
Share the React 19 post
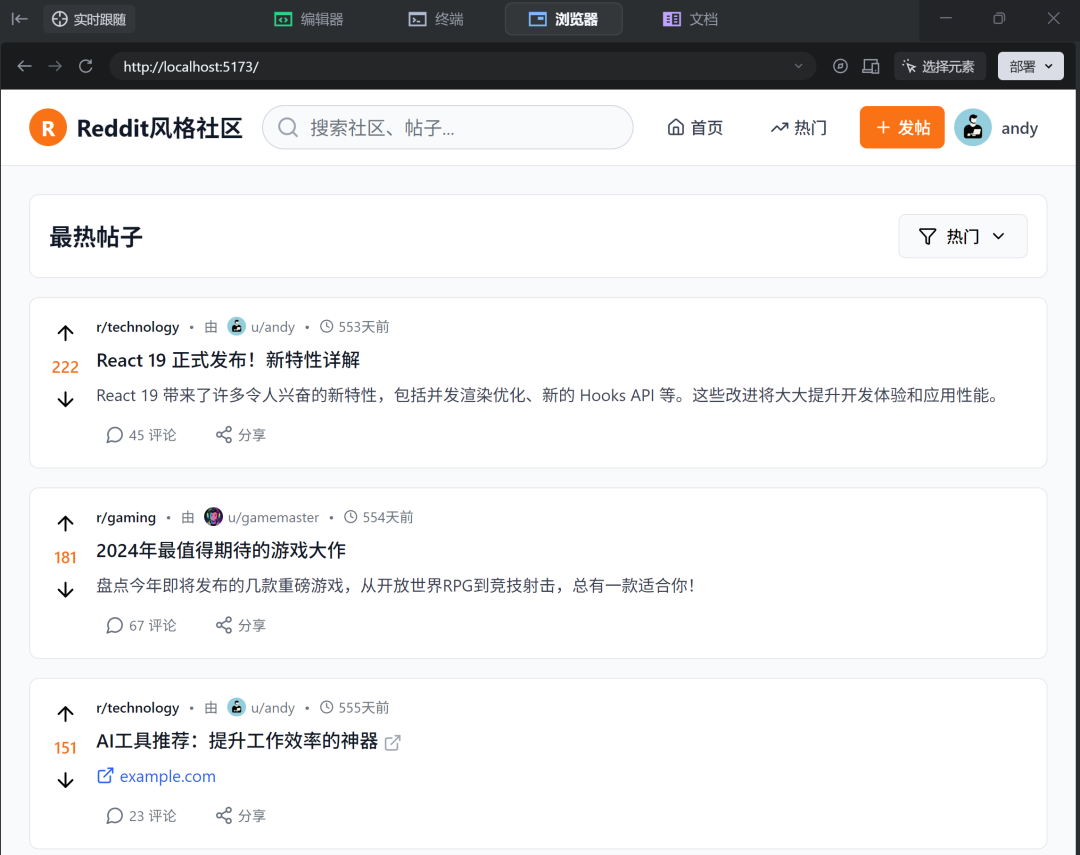click(240, 435)
